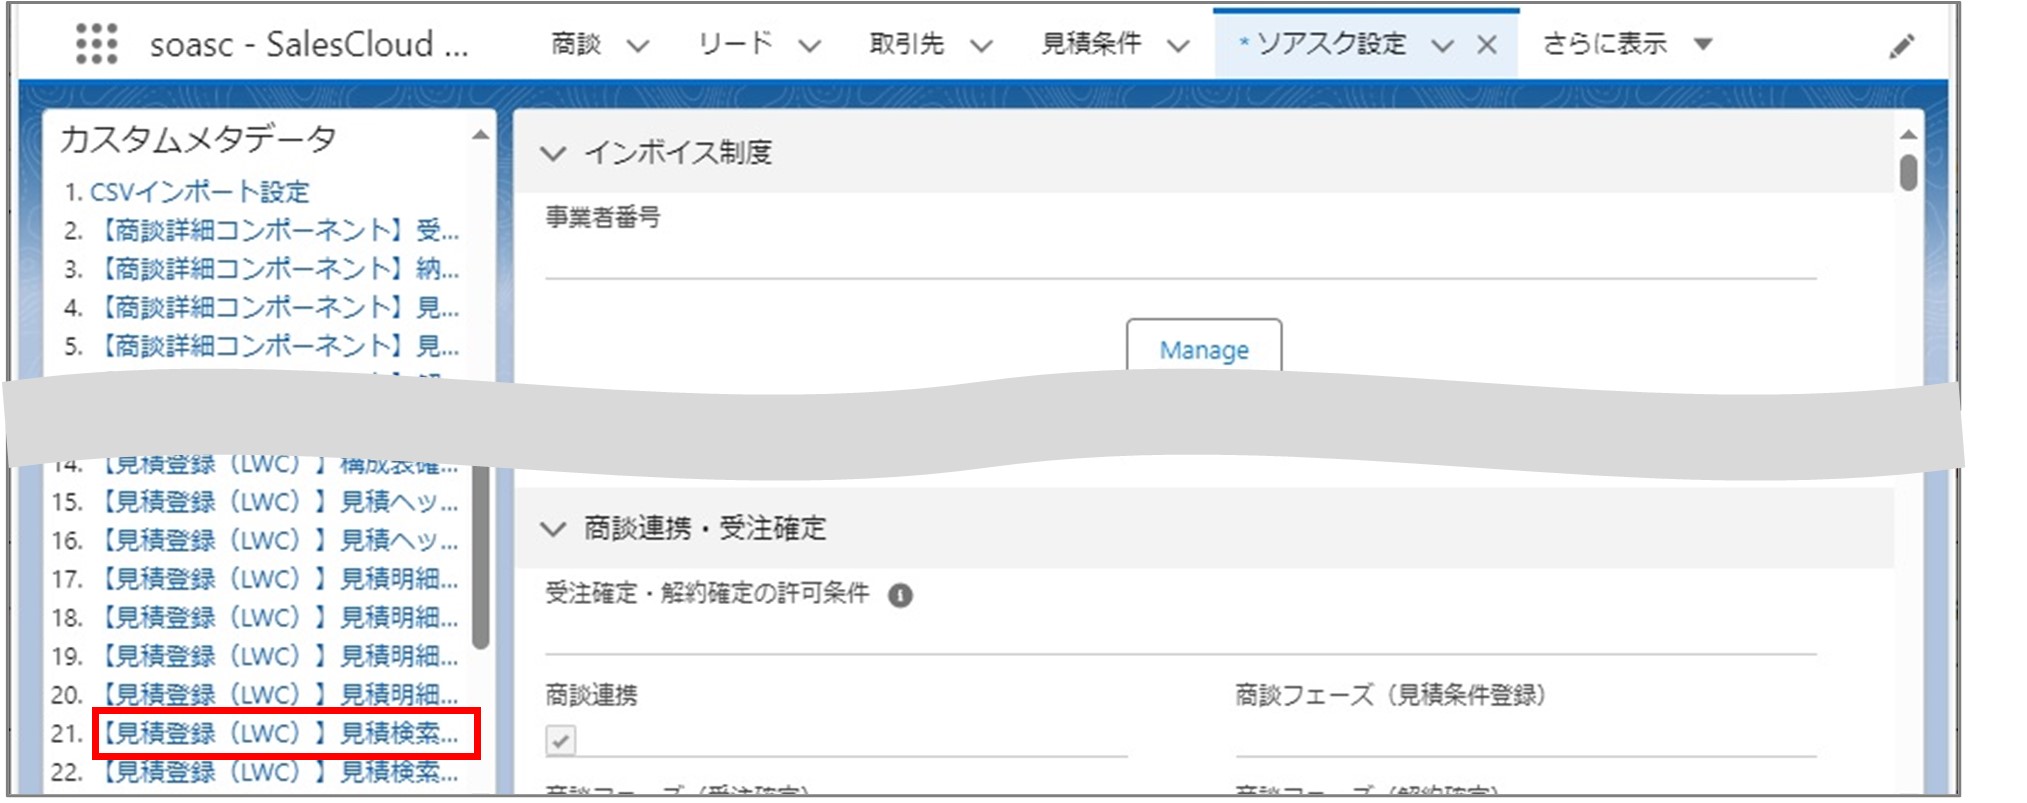Image resolution: width=2027 pixels, height=803 pixels.
Task: Click the pencil edit navigation icon
Action: (x=1901, y=46)
